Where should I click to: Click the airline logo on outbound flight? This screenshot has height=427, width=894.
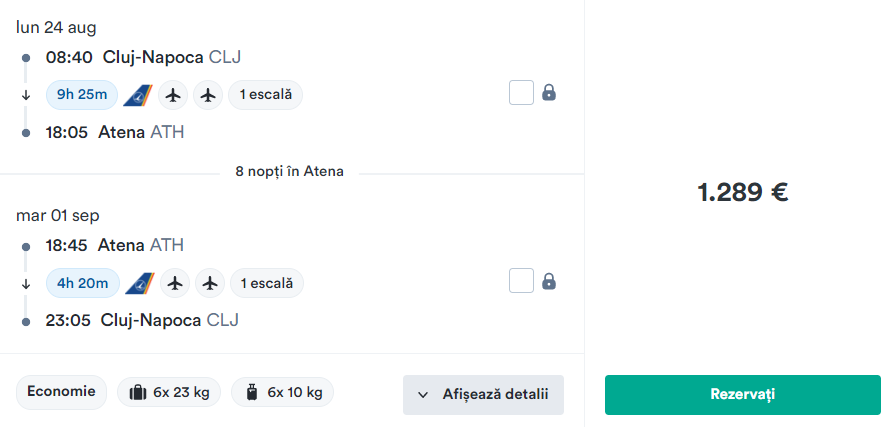(x=138, y=95)
